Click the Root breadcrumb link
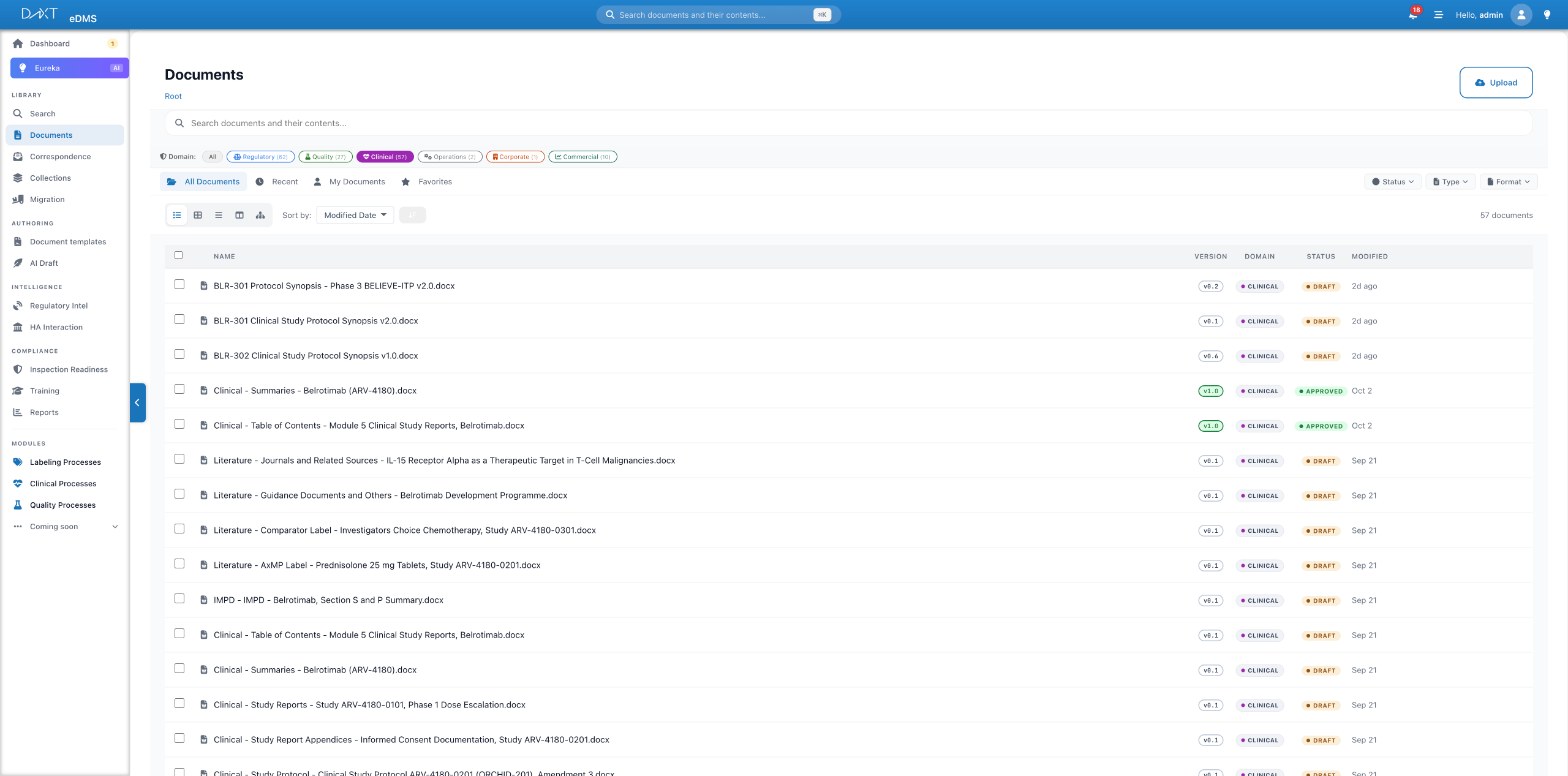The height and width of the screenshot is (776, 1568). 173,96
